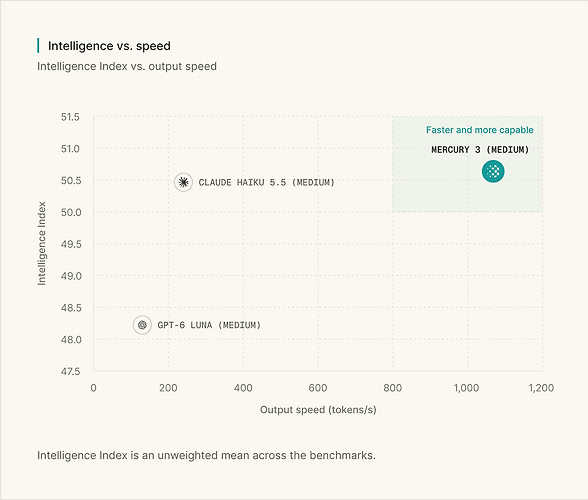
Task: Click the 800 tick on the x-axis
Action: [x=393, y=388]
